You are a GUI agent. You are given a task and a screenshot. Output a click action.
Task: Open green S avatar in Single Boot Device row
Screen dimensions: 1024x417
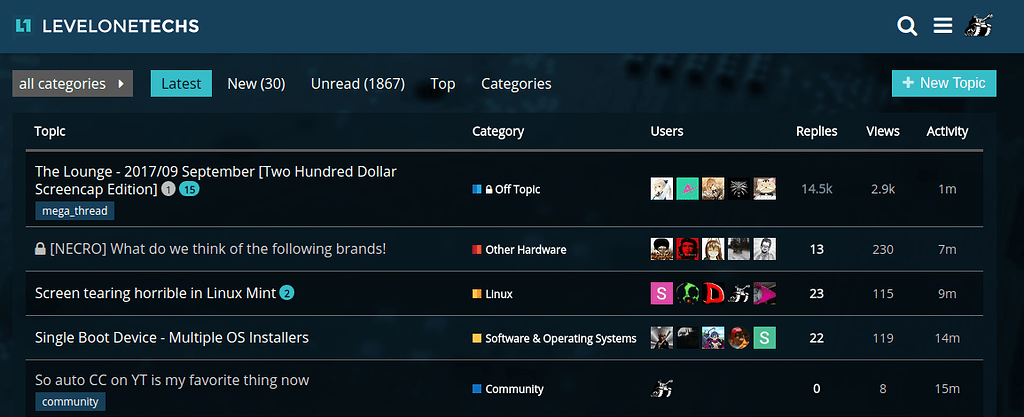click(x=765, y=337)
